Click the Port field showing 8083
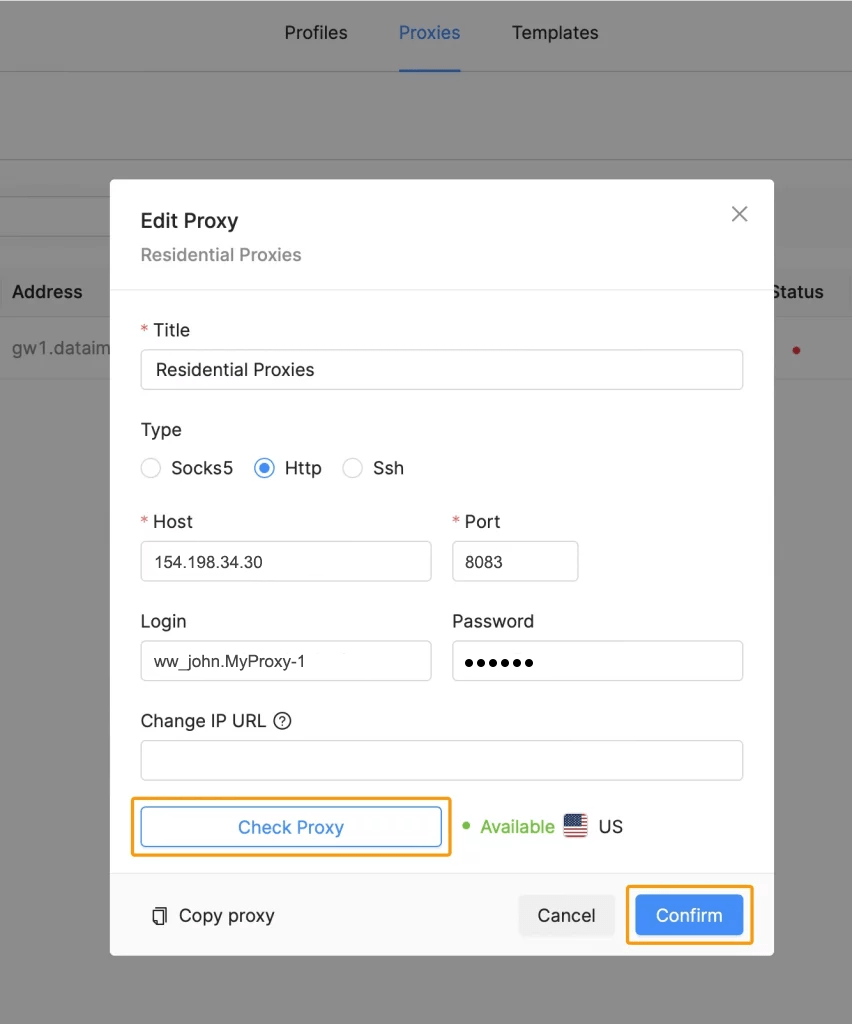852x1024 pixels. click(x=515, y=561)
